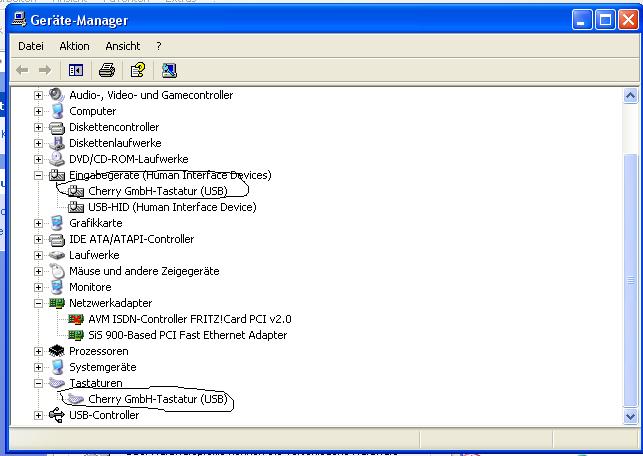643x456 pixels.
Task: Open the Aktion menu
Action: [x=74, y=46]
